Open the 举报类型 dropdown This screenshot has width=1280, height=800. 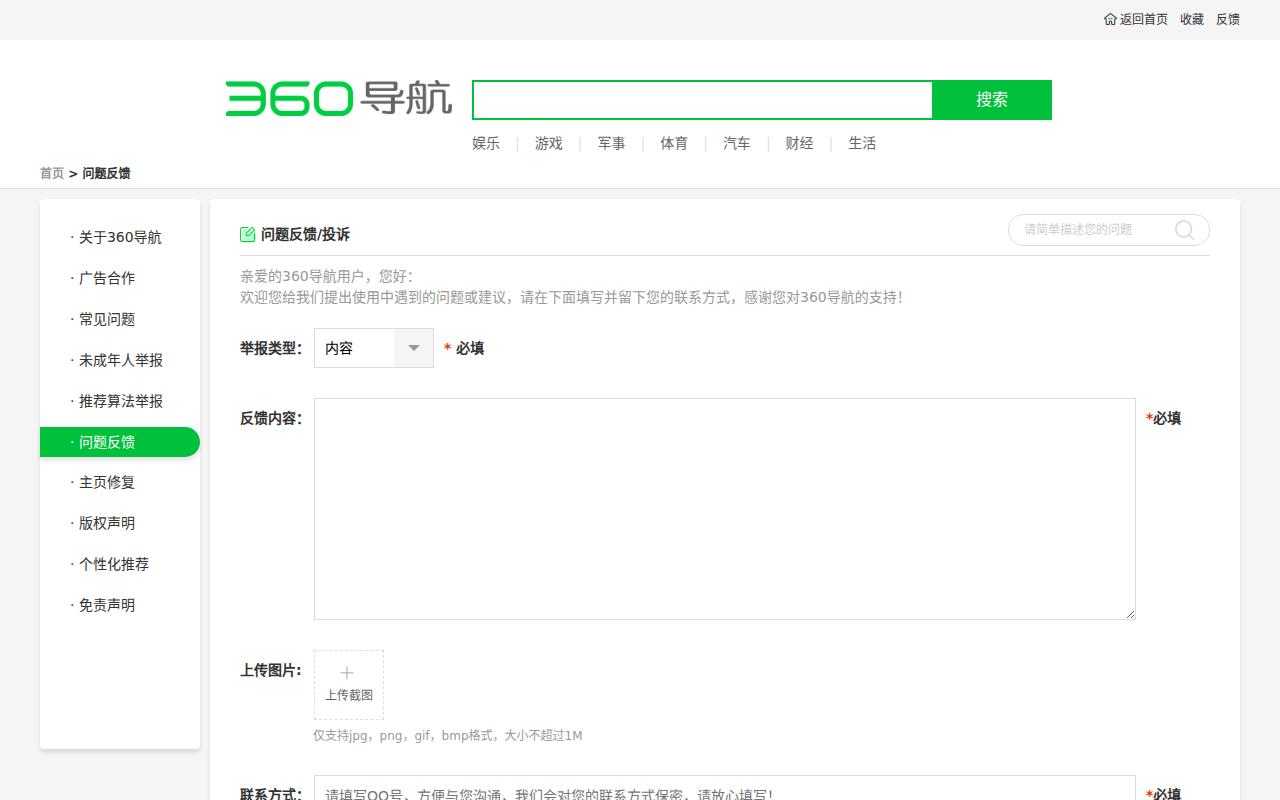(373, 348)
